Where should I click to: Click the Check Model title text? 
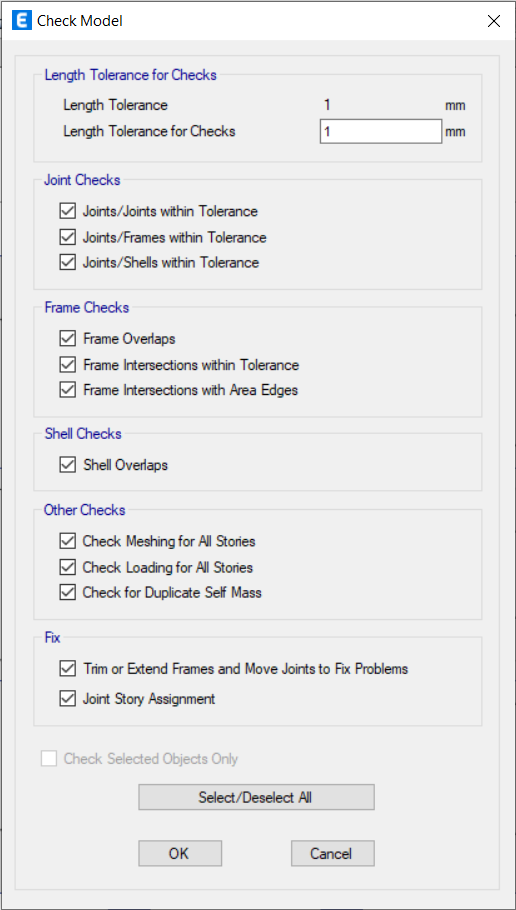tap(80, 21)
